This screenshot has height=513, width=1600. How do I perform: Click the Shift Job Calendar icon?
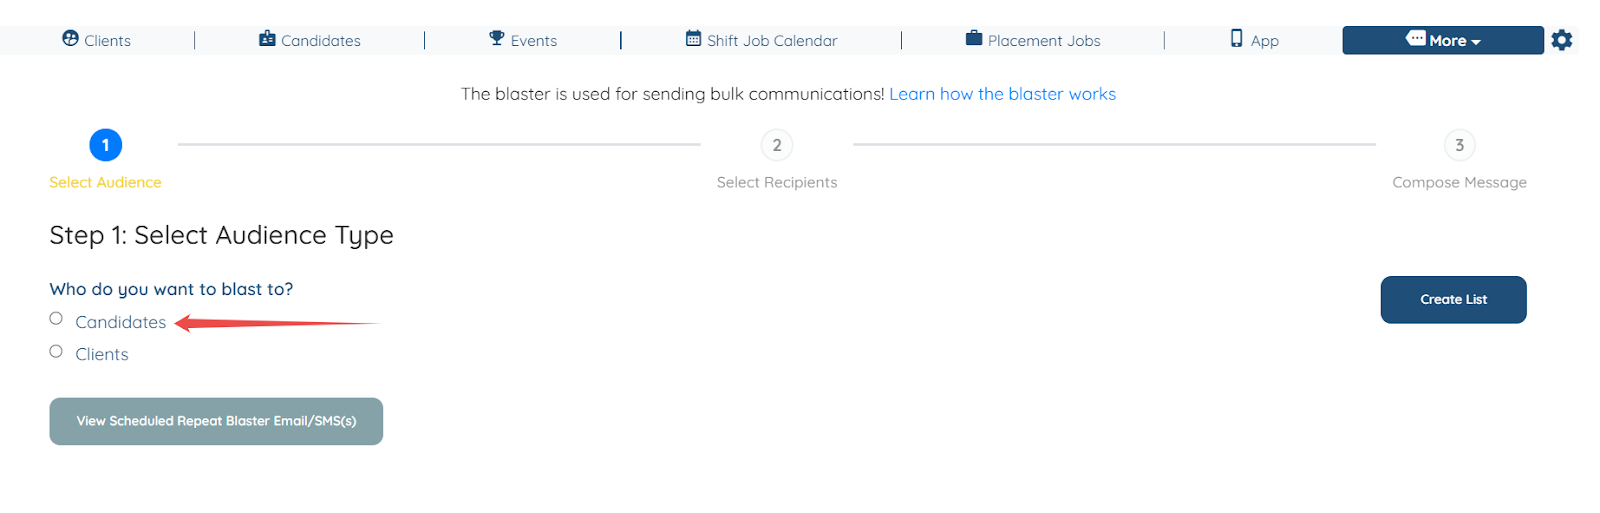[693, 39]
